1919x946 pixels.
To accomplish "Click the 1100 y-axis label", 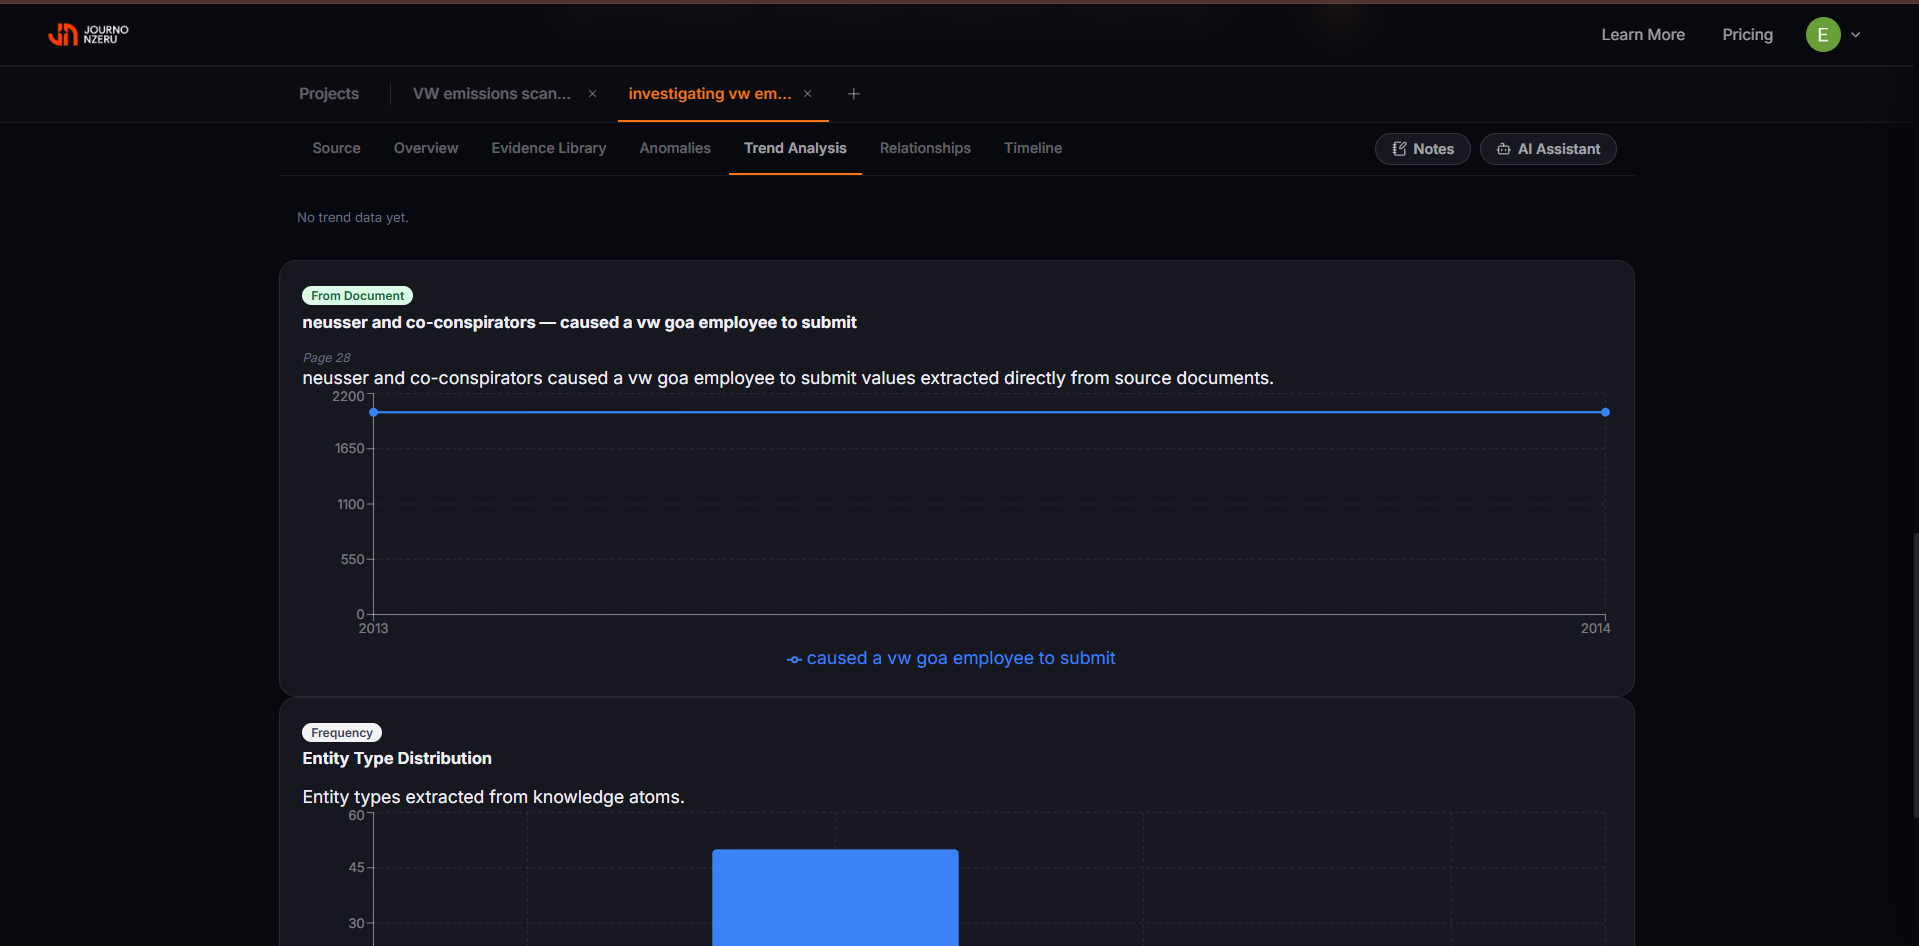I will [x=351, y=505].
